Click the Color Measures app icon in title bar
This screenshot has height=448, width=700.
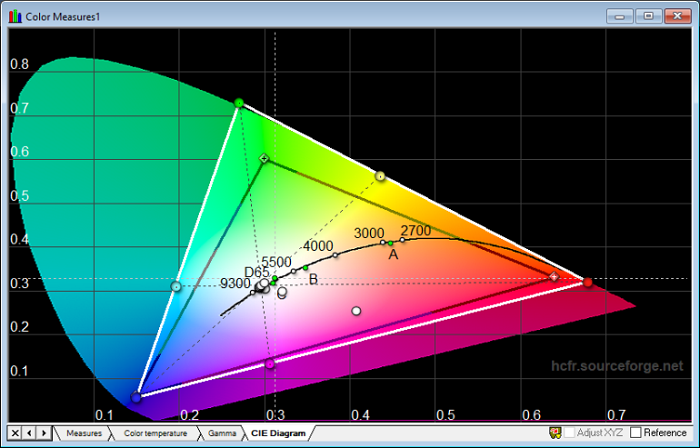[12, 15]
